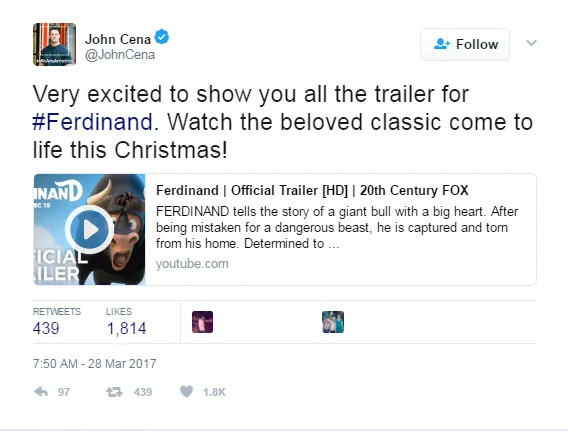Open John Cena's profile avatar
Screen dimensions: 568x431
click(x=54, y=44)
